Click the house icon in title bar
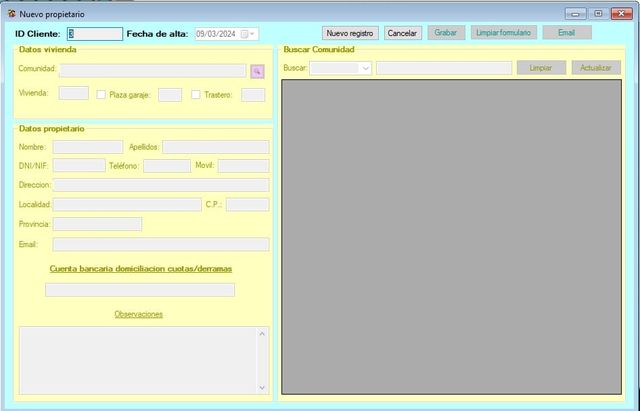This screenshot has width=640, height=411. point(12,13)
